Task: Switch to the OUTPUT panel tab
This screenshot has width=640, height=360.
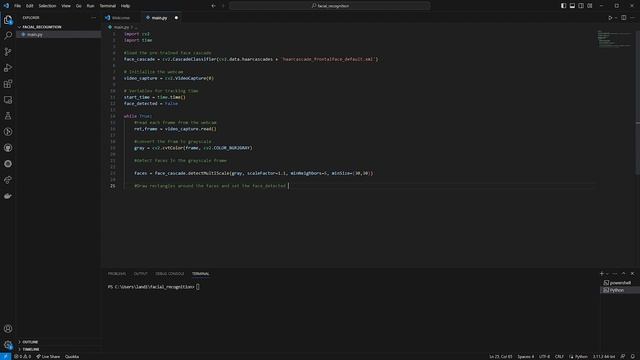Action: 140,273
